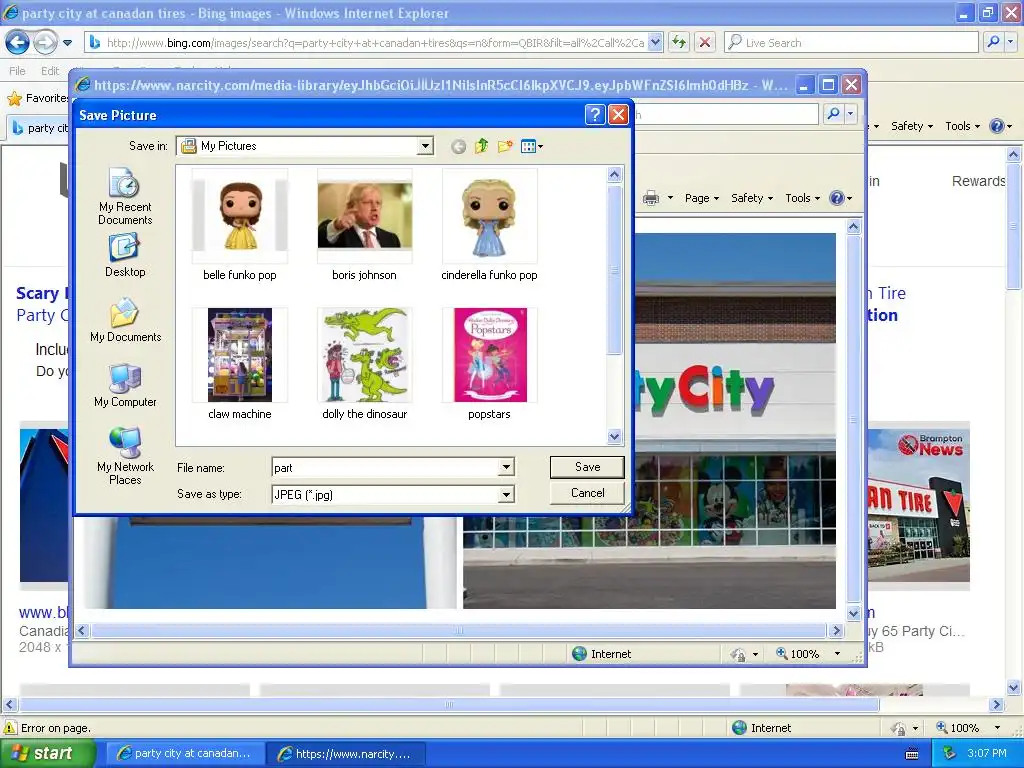Click the Windows Start button

46,753
